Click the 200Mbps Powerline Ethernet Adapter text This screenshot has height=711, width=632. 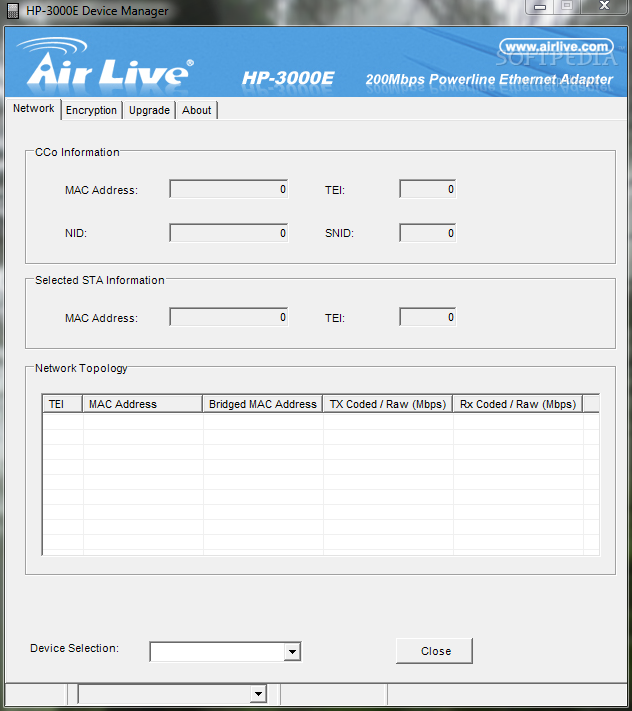489,79
